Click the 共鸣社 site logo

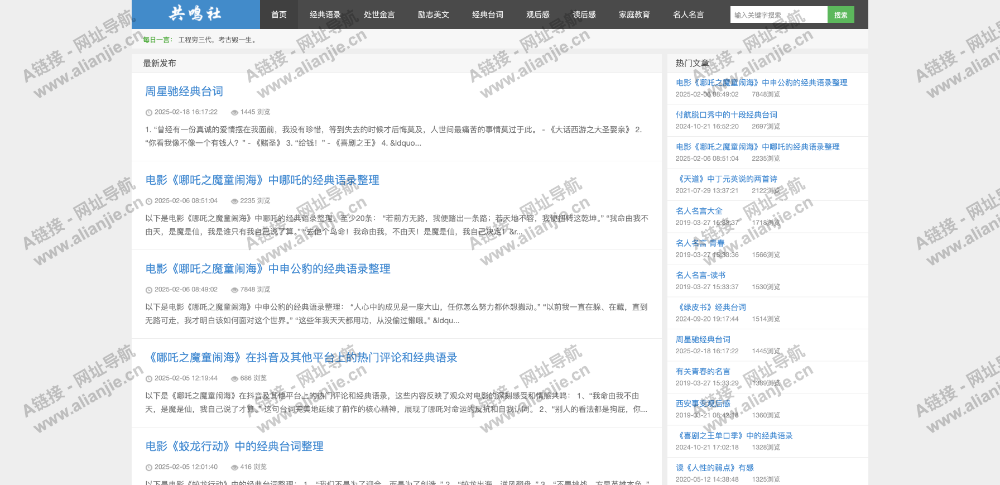(196, 14)
